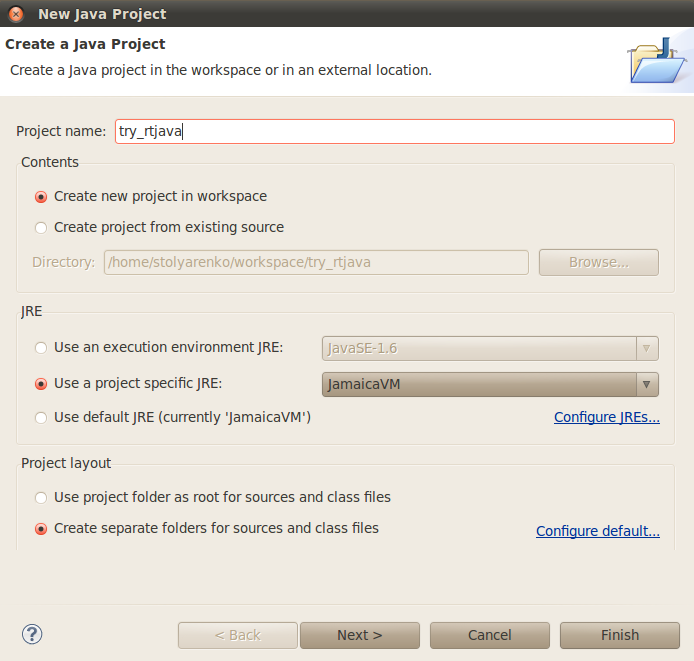Click the Next button
This screenshot has height=661, width=694.
click(360, 635)
